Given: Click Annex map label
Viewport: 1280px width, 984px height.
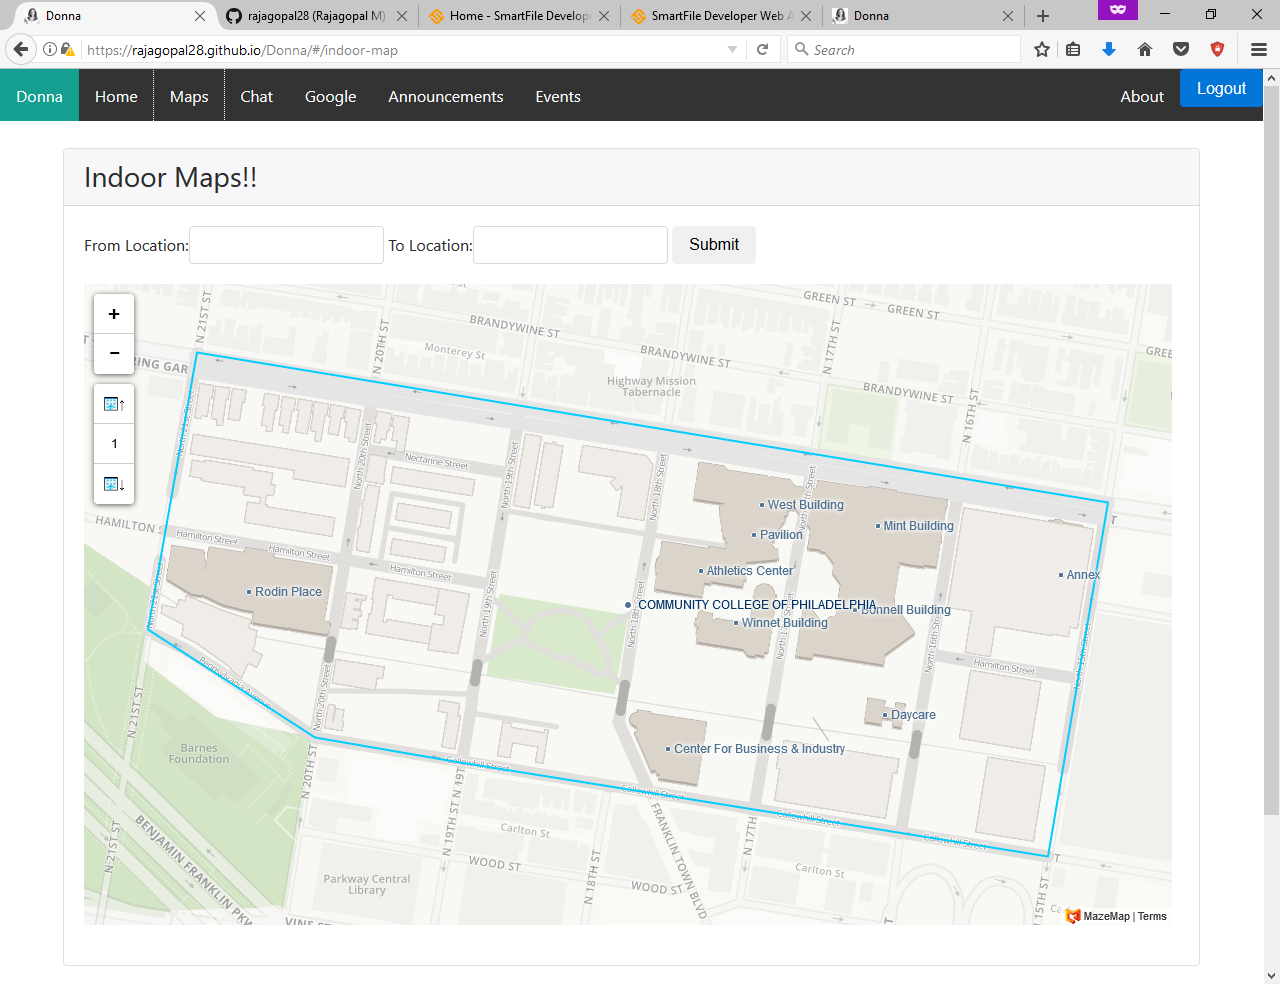Looking at the screenshot, I should tap(1083, 575).
